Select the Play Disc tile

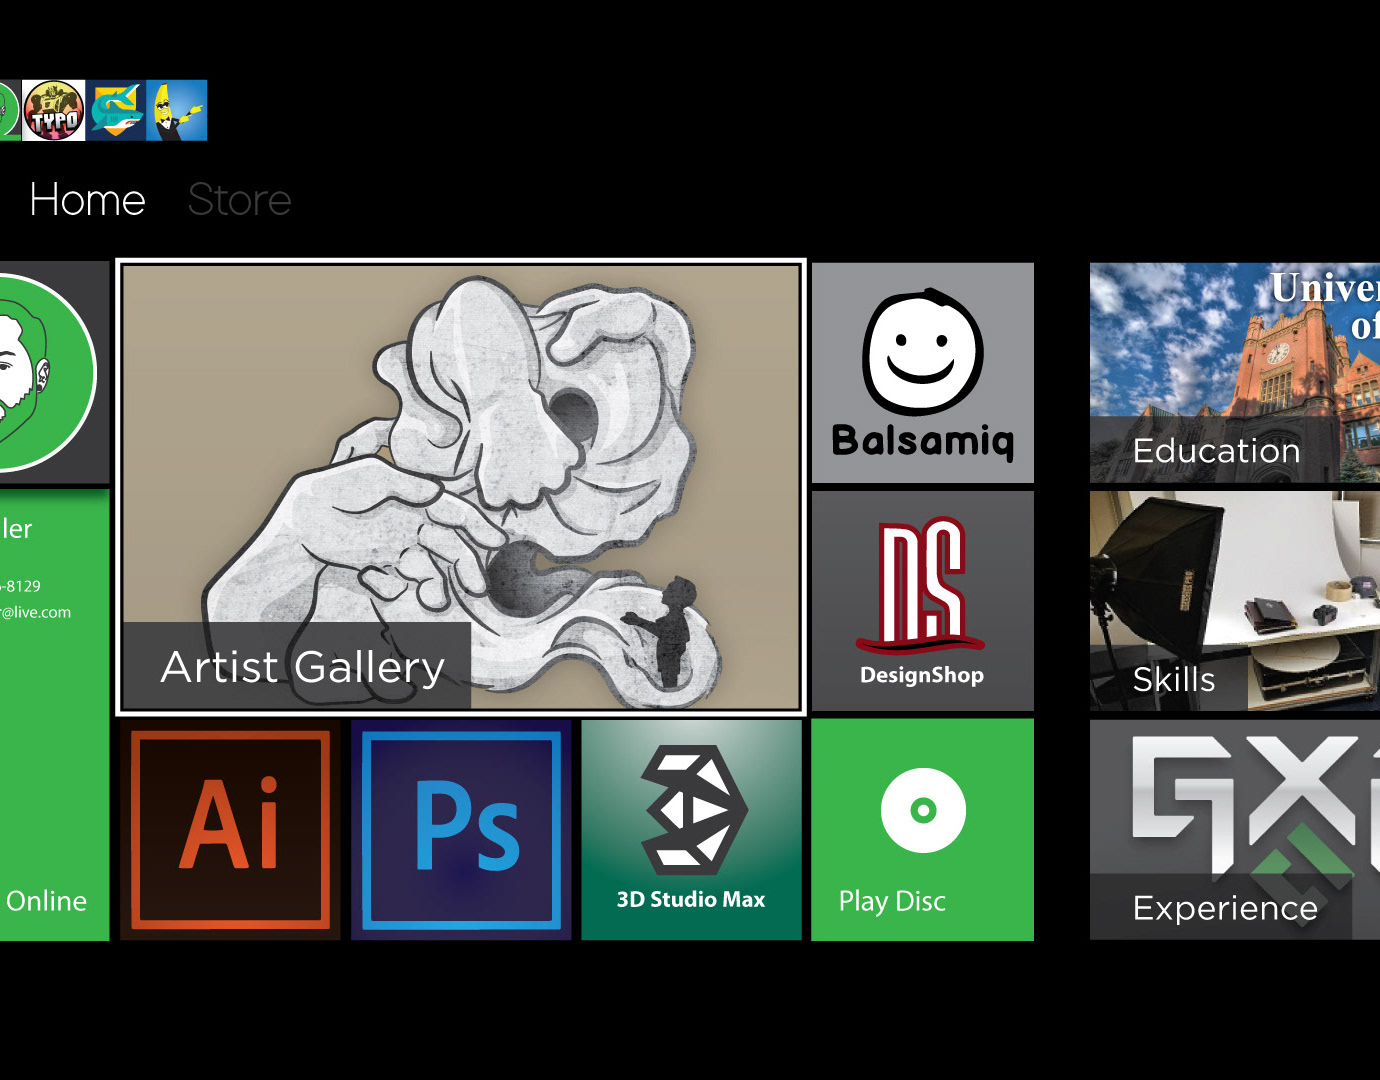[x=922, y=830]
